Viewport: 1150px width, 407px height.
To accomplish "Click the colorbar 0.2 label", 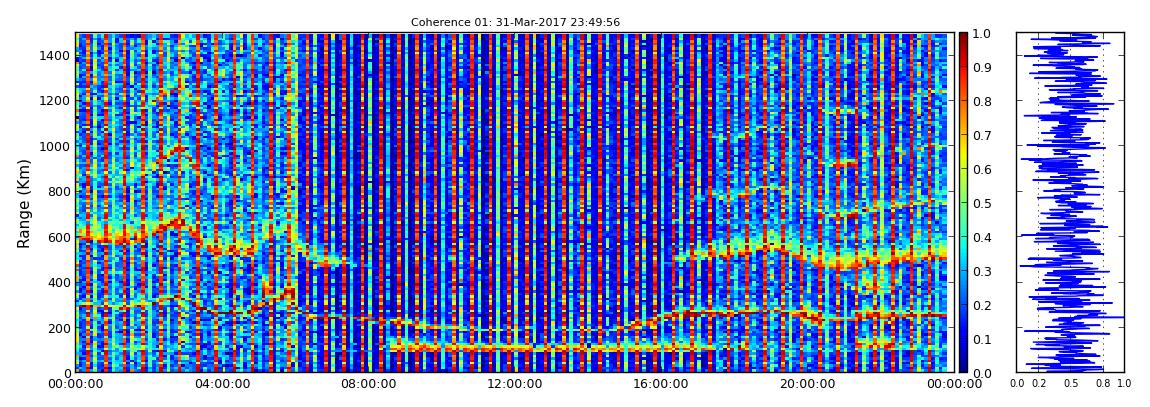I will point(981,305).
